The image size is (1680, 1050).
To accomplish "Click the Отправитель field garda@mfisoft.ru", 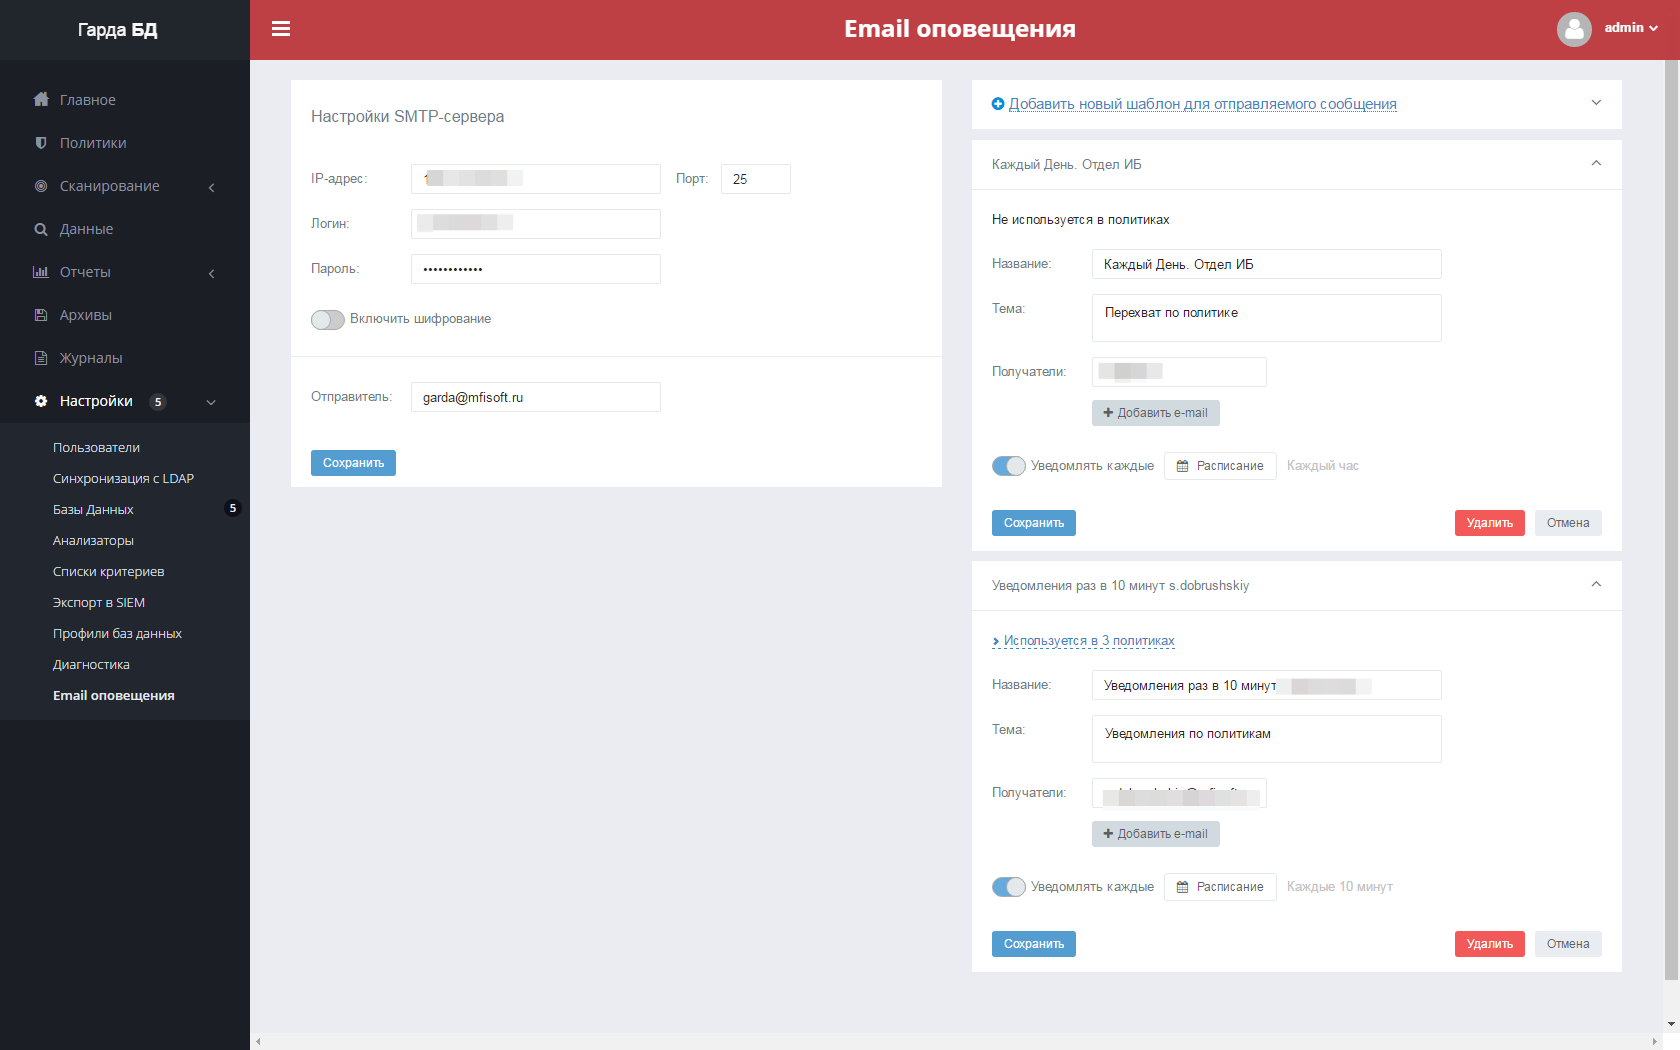I will tap(535, 397).
